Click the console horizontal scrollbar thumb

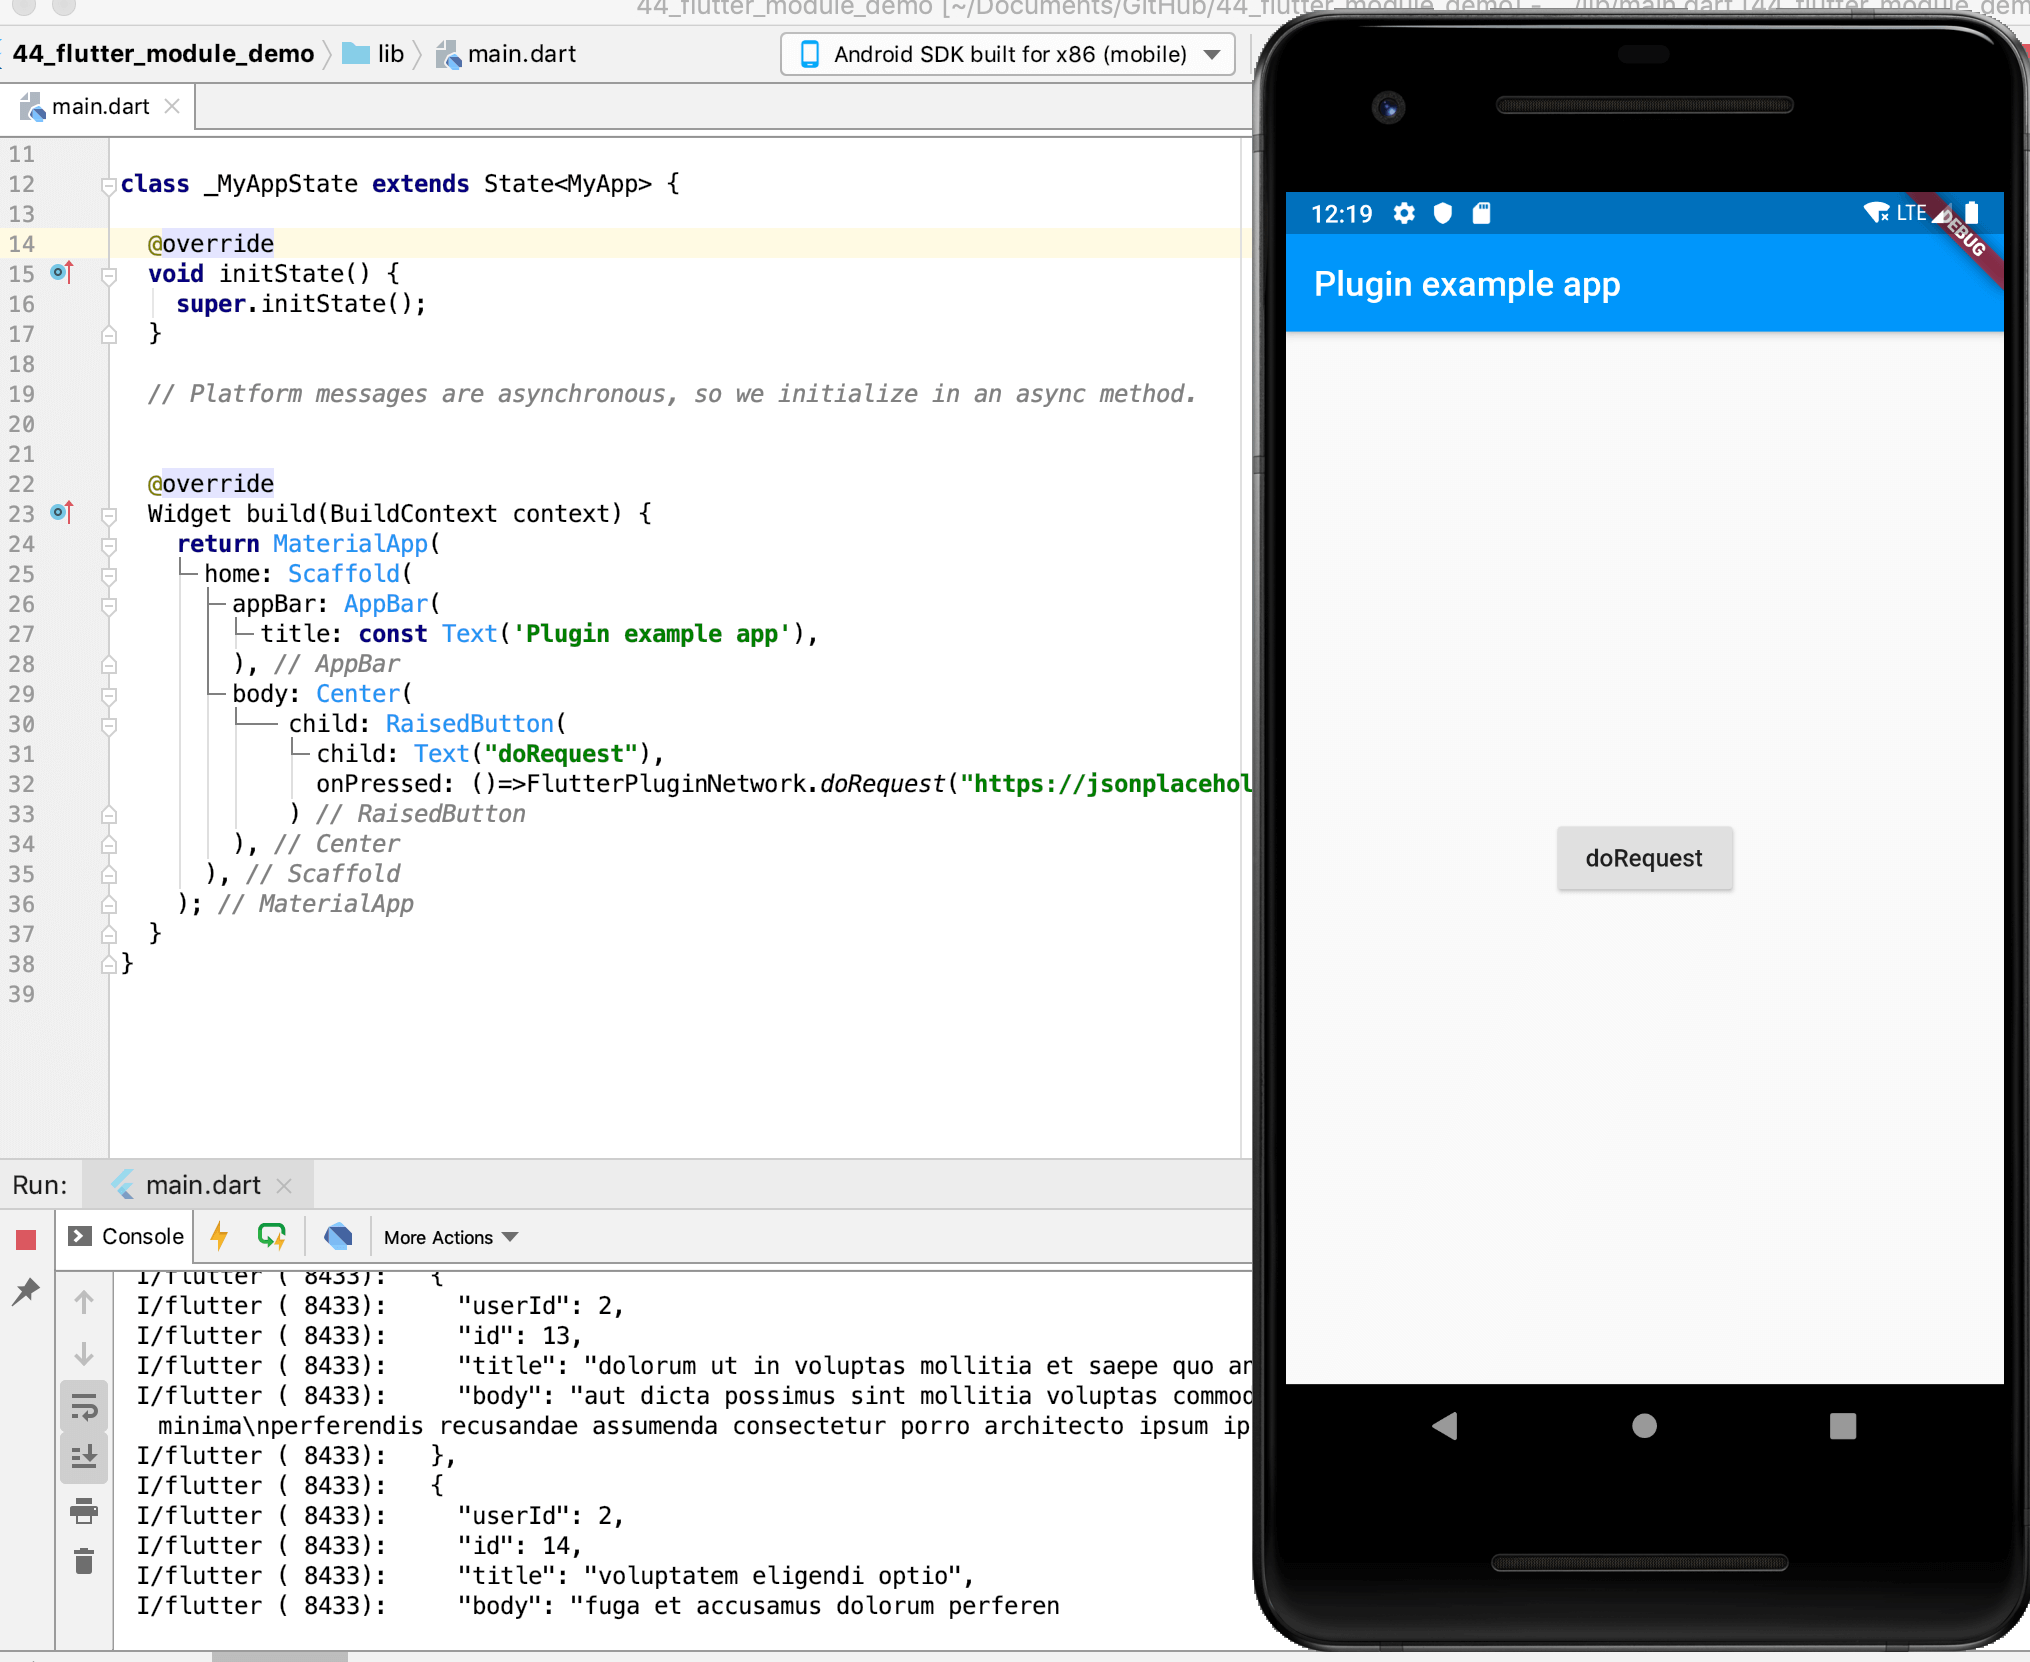pyautogui.click(x=280, y=1656)
